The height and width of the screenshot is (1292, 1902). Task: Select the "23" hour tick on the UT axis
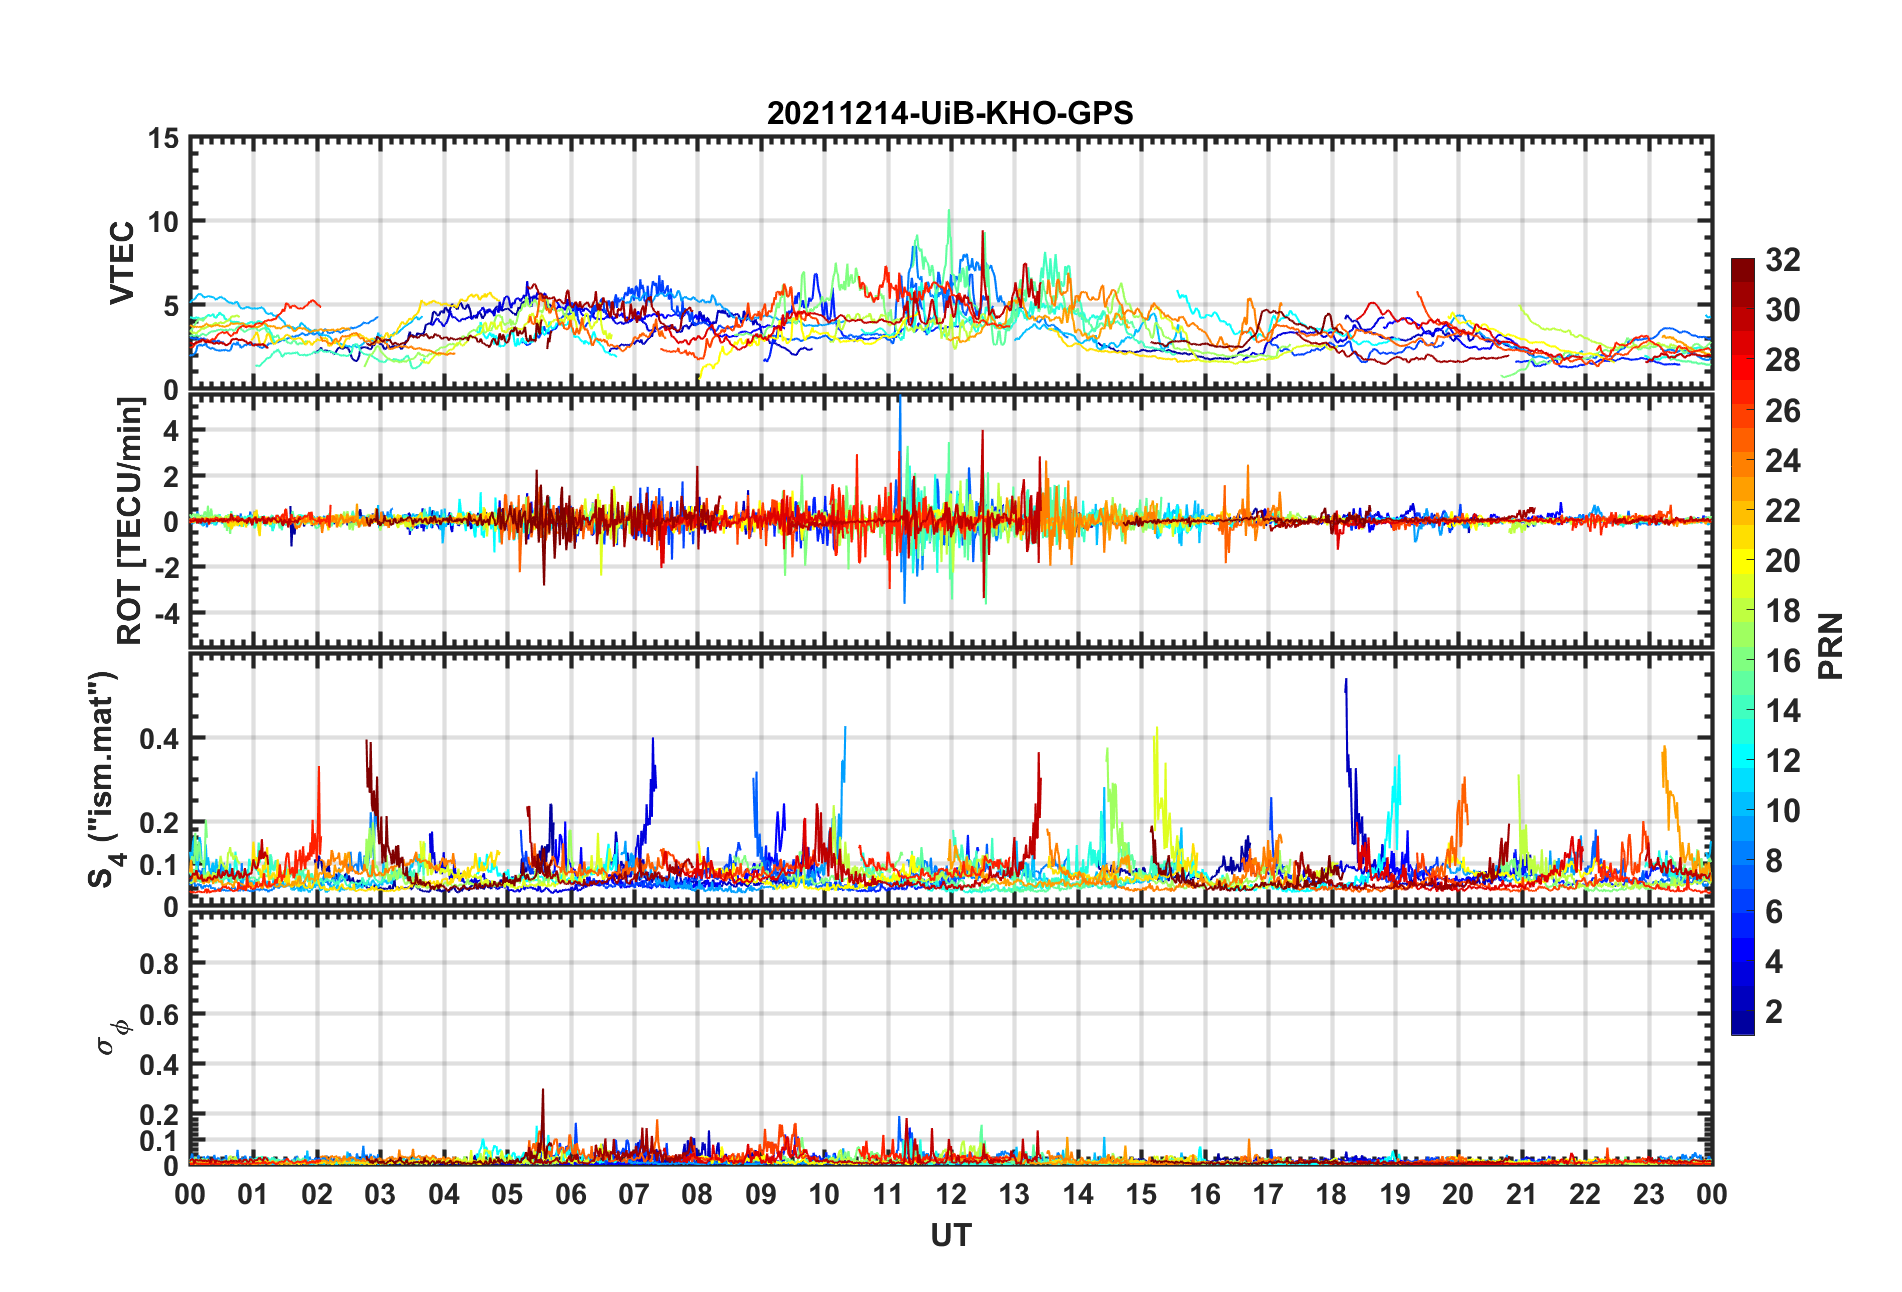[x=1648, y=1194]
